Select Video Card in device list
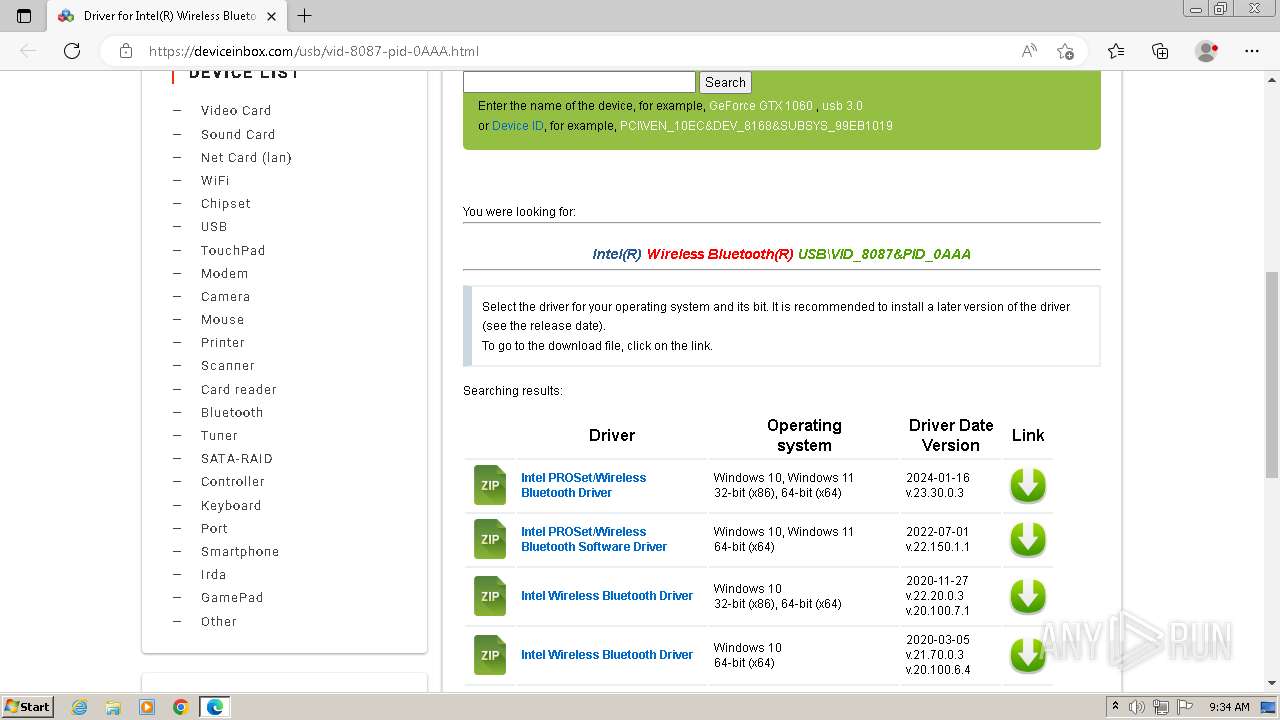 (236, 111)
